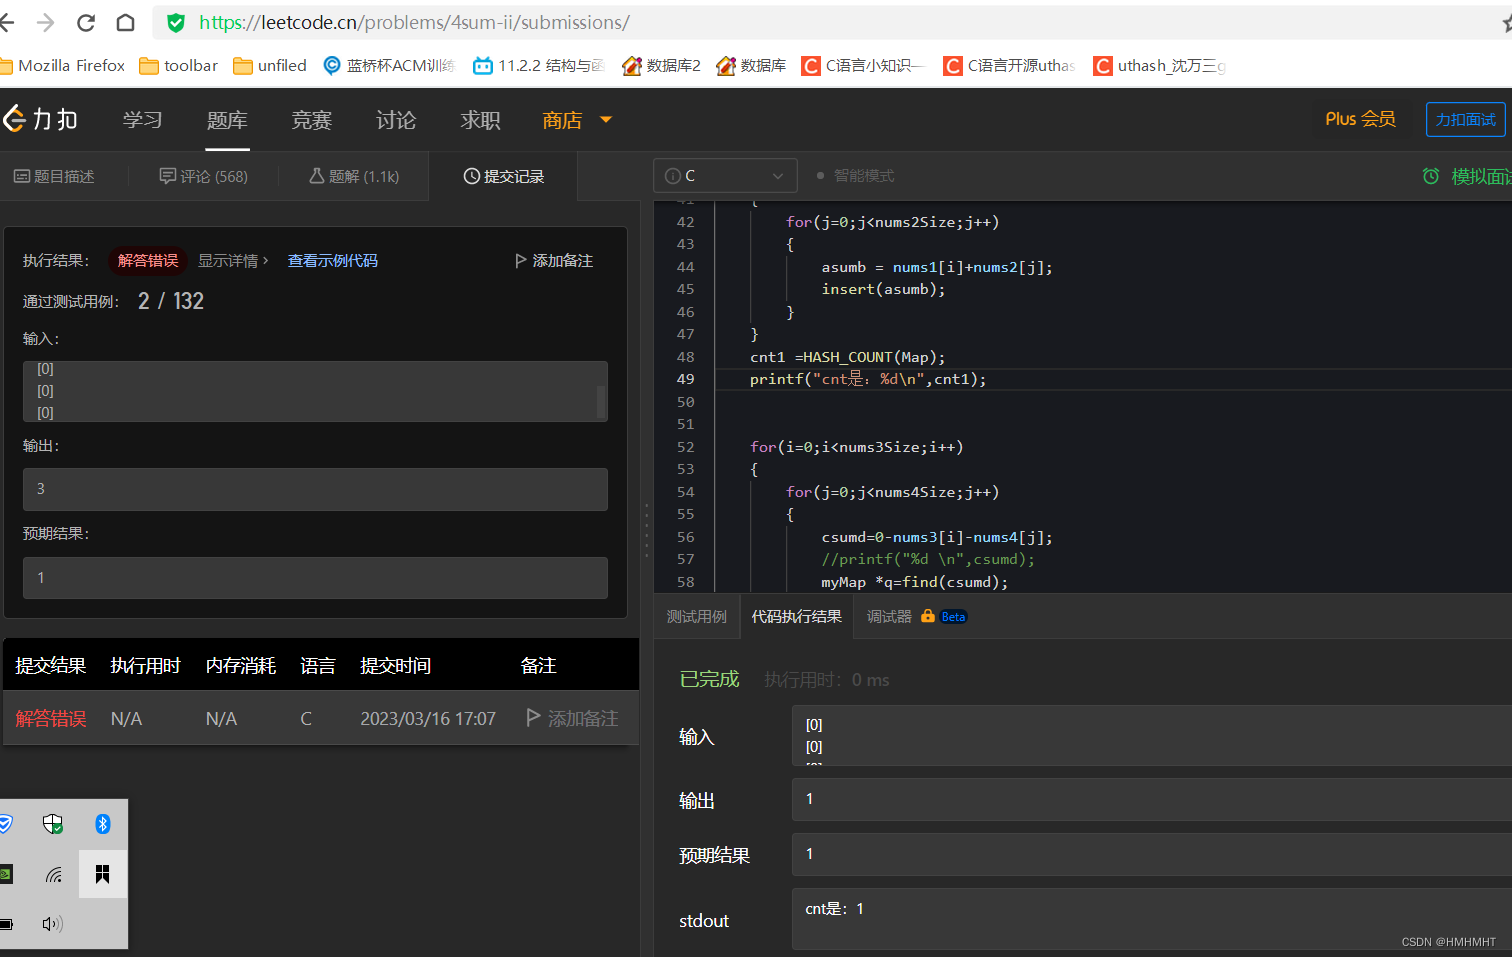This screenshot has width=1512, height=957.
Task: Click the green security shield icon
Action: (x=176, y=23)
